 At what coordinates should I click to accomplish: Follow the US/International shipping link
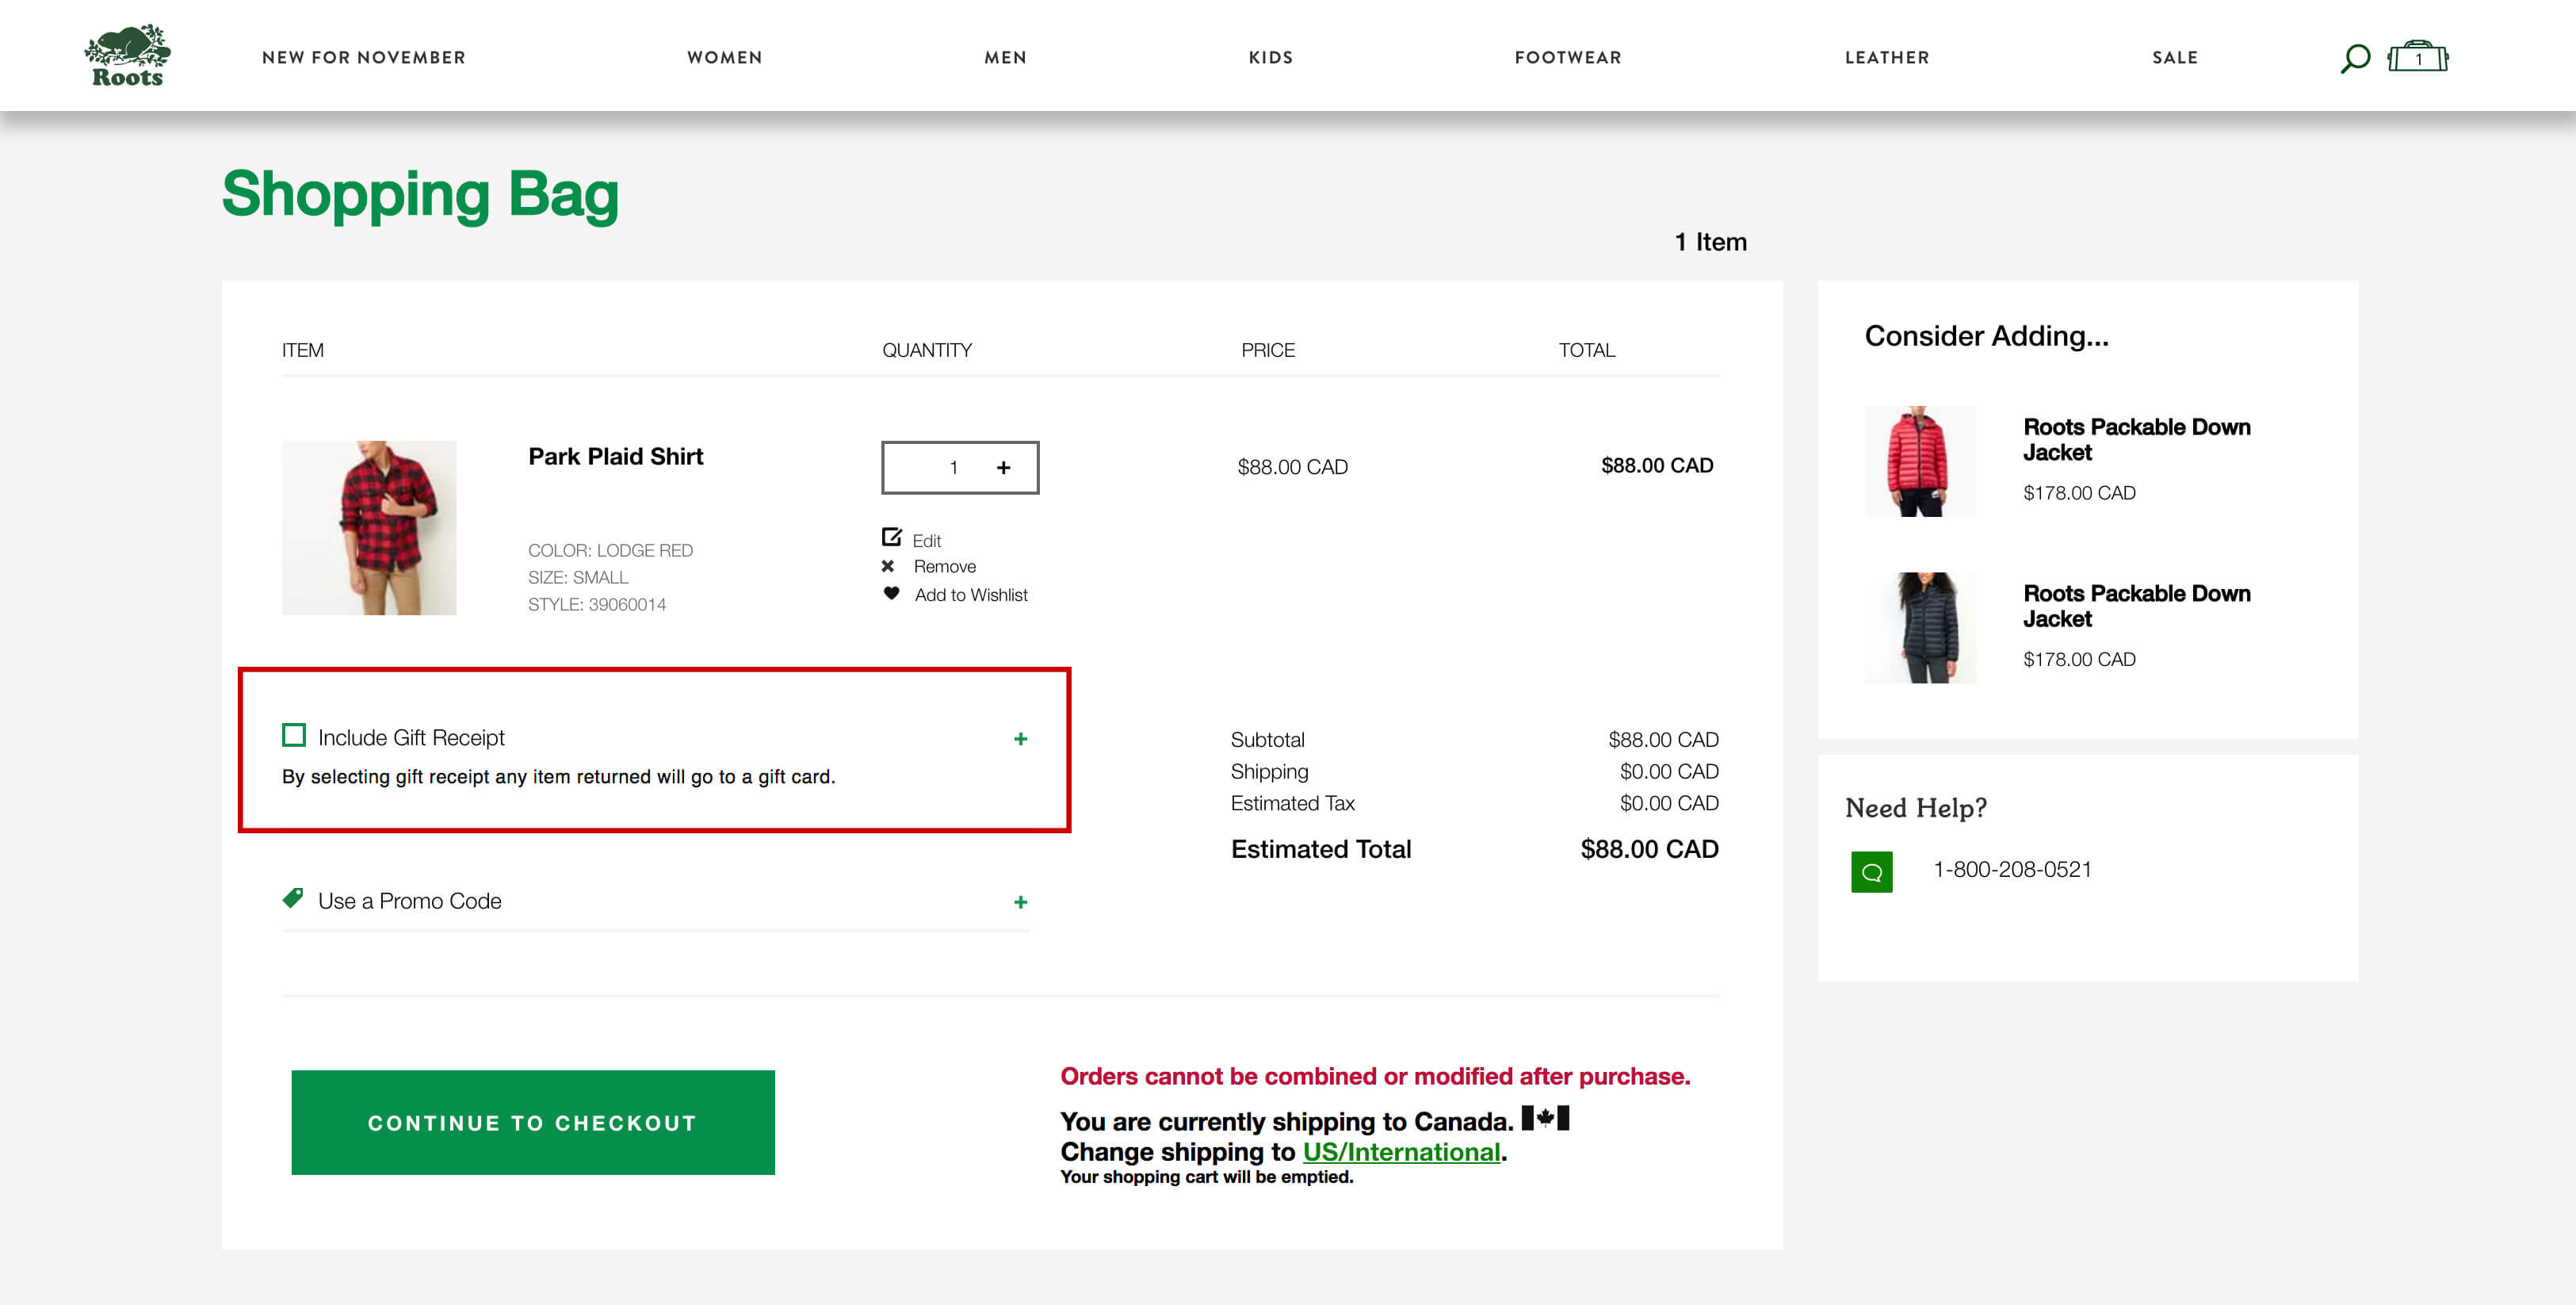coord(1400,1152)
